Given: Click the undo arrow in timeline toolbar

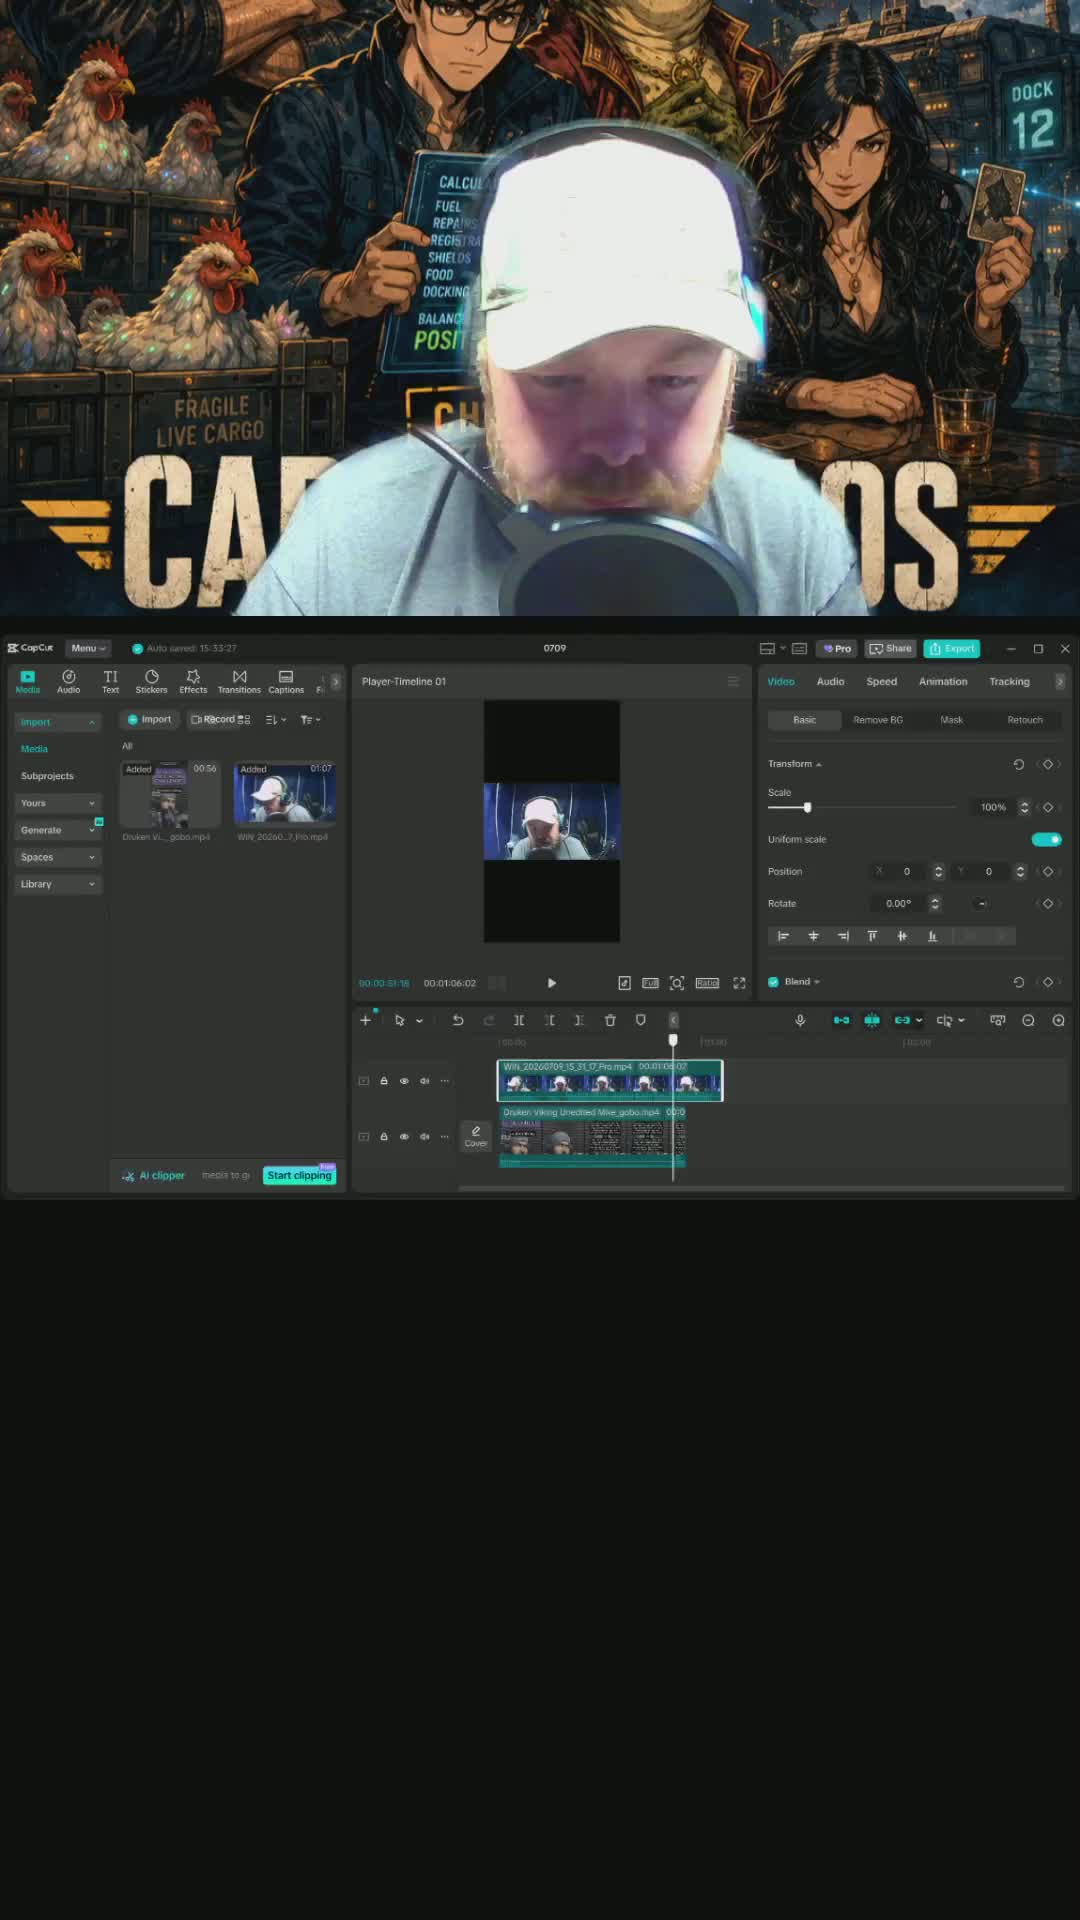Looking at the screenshot, I should [x=458, y=1020].
